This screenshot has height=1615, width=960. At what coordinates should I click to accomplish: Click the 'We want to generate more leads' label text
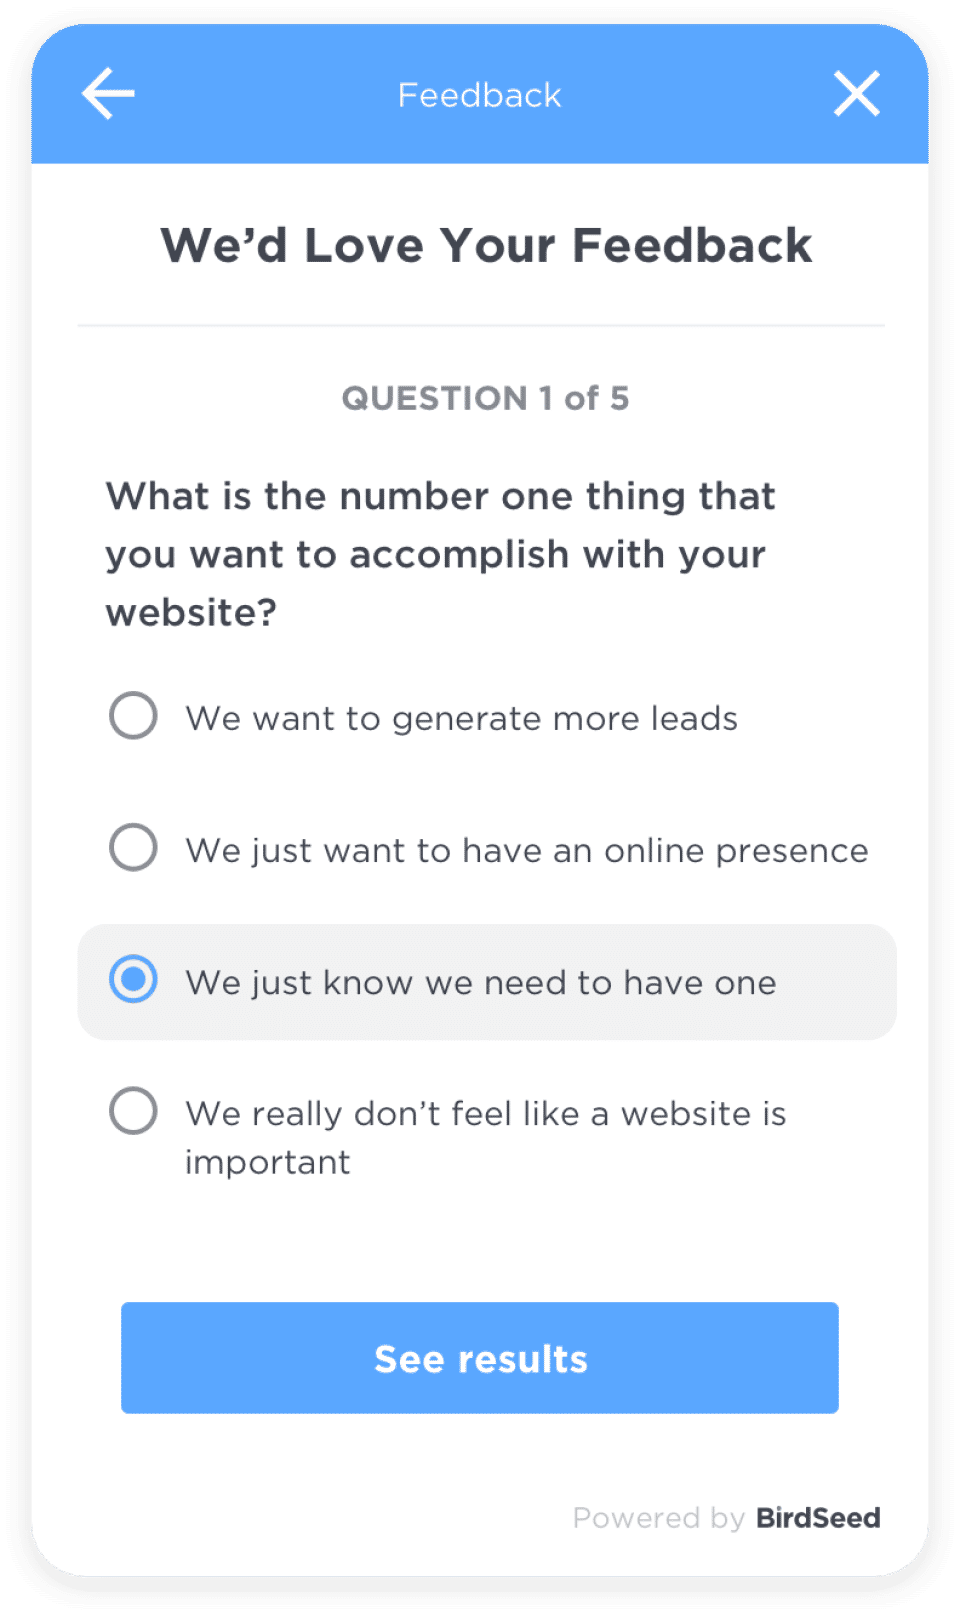pos(461,718)
